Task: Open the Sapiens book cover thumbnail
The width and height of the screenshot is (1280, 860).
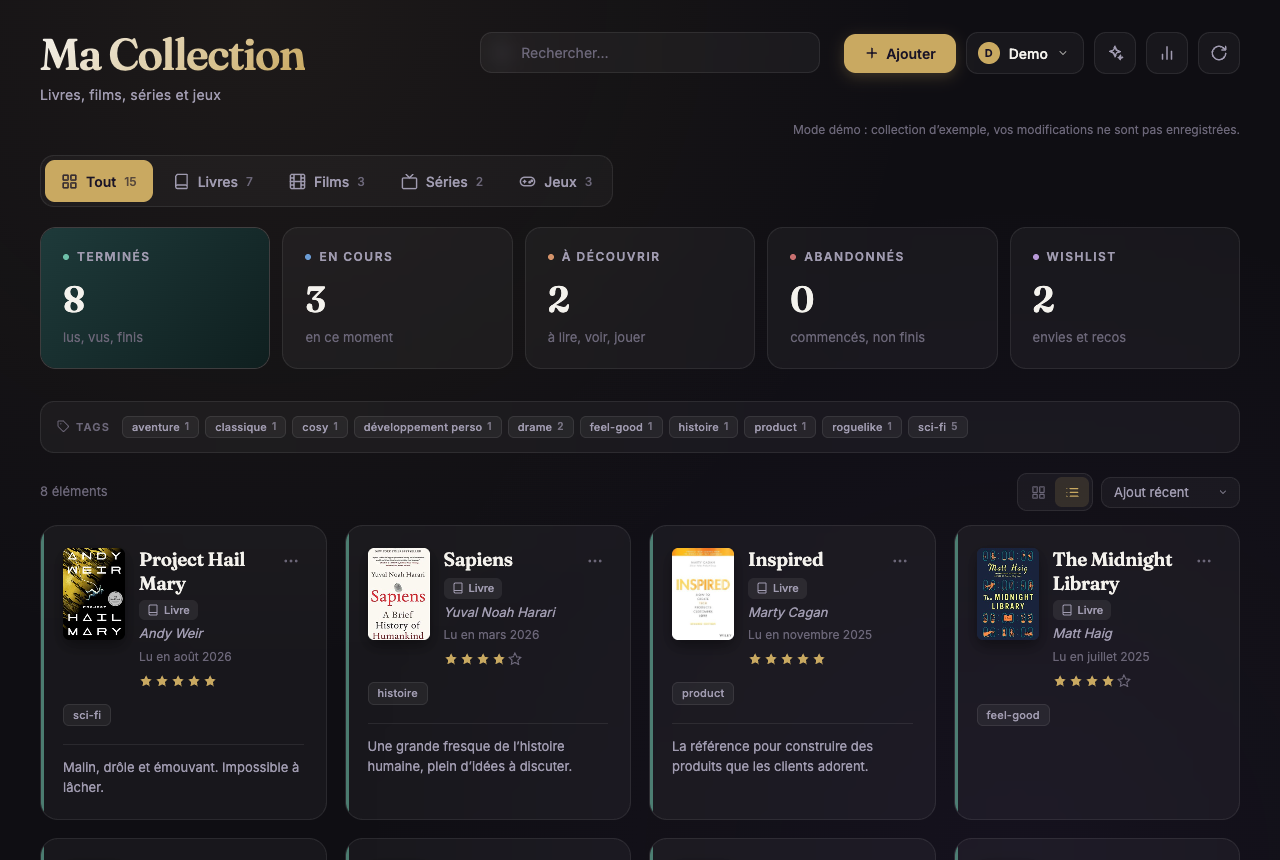Action: pyautogui.click(x=399, y=594)
